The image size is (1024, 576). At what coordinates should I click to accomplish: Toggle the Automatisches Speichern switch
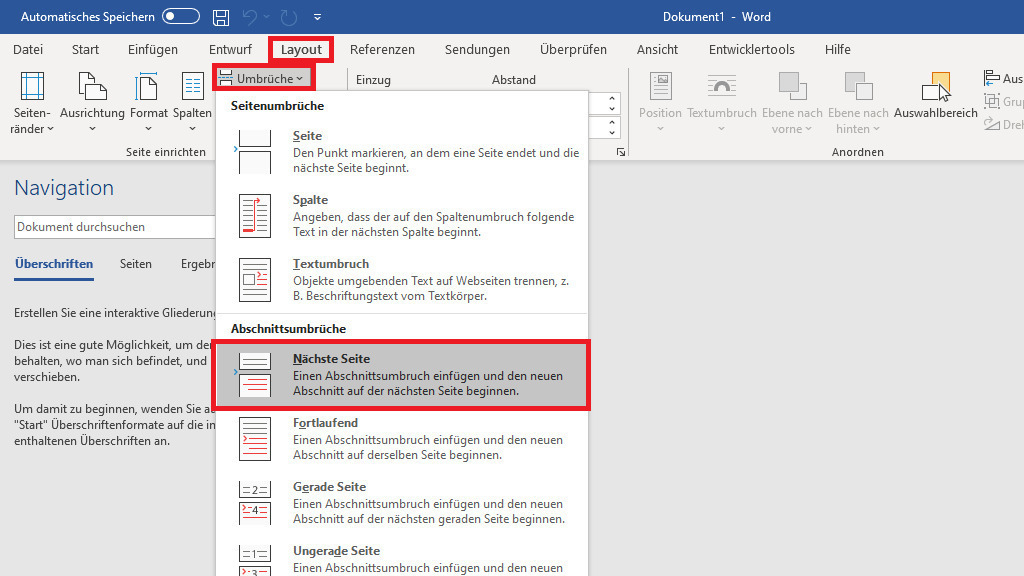(181, 17)
